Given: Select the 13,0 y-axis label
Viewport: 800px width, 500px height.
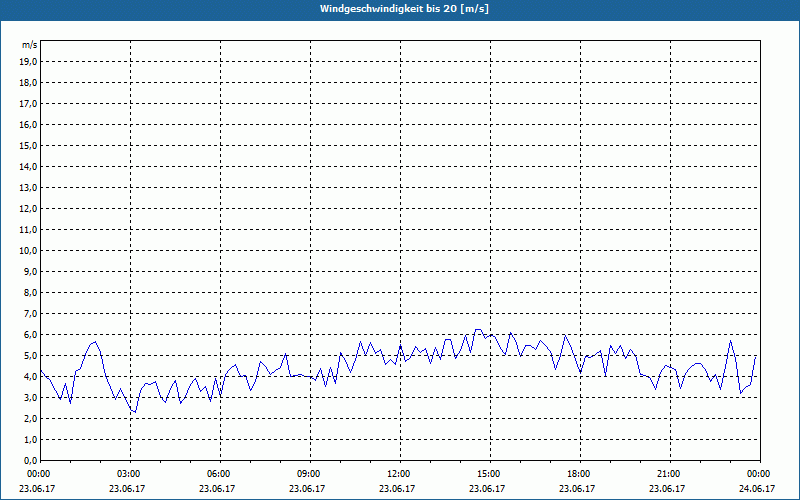Looking at the screenshot, I should [28, 188].
